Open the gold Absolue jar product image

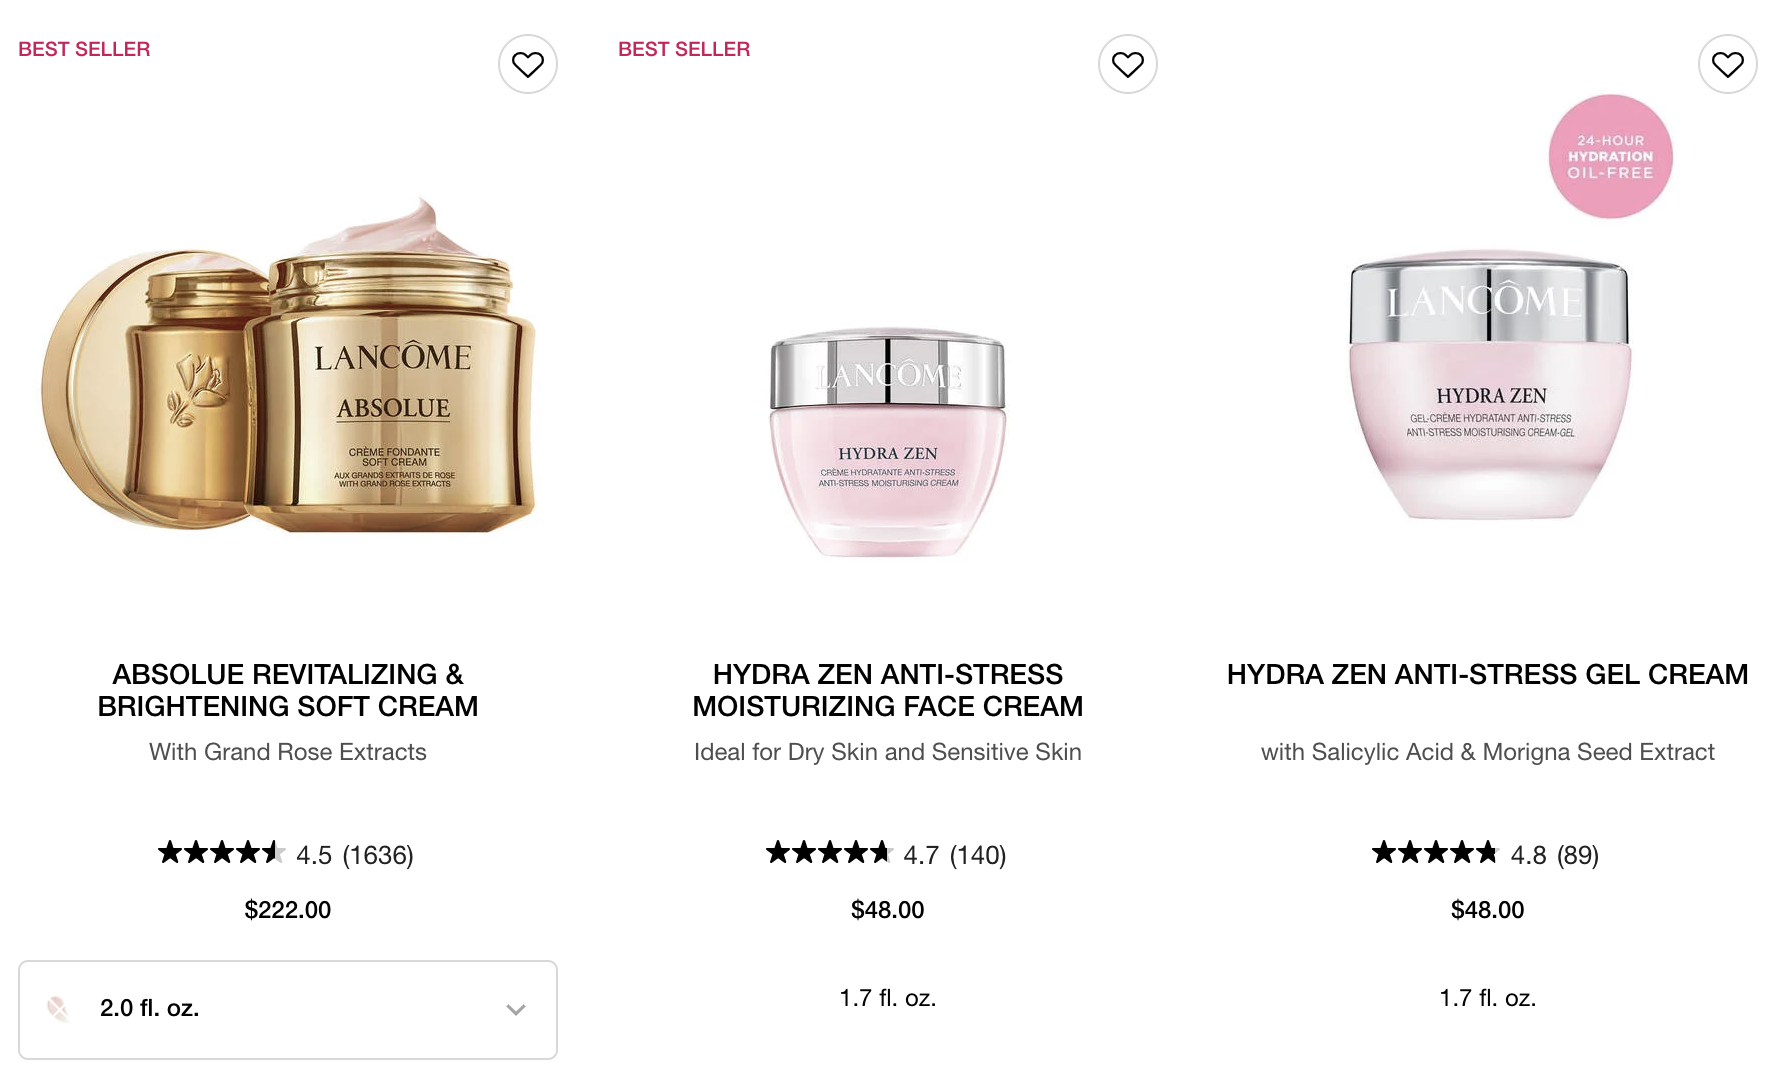[288, 367]
